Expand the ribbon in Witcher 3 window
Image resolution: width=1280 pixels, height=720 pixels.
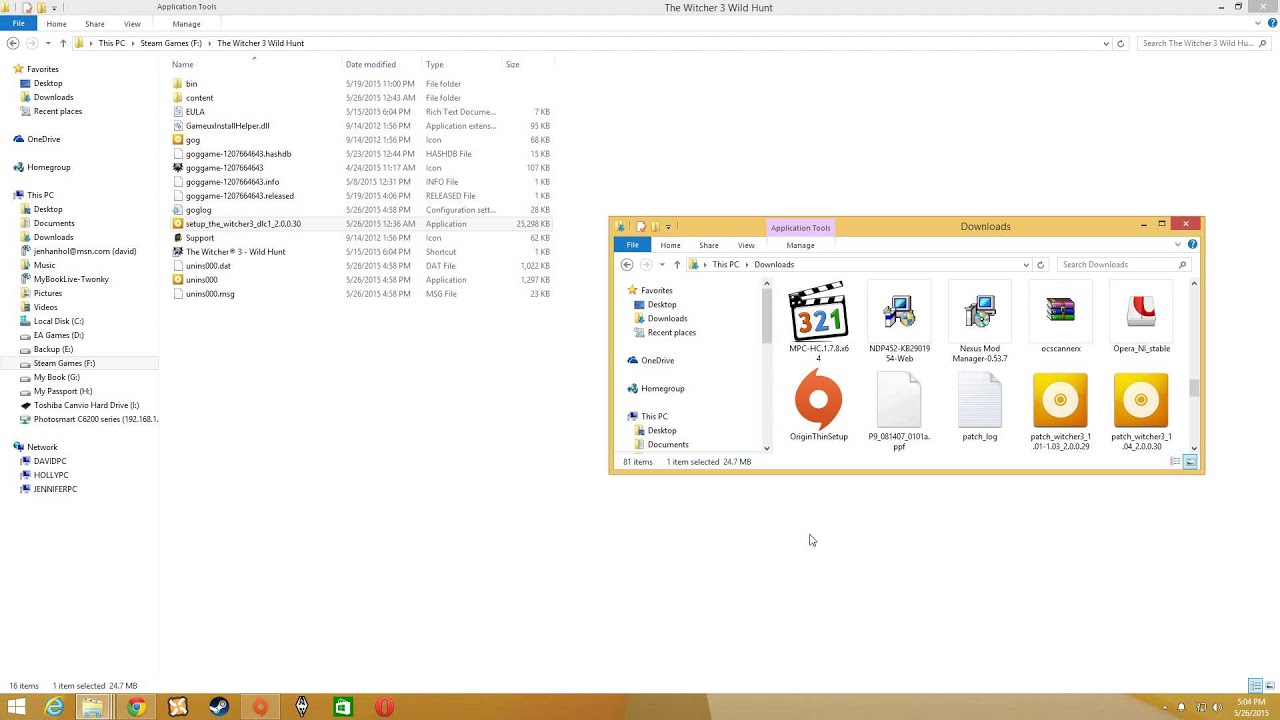tap(1258, 23)
